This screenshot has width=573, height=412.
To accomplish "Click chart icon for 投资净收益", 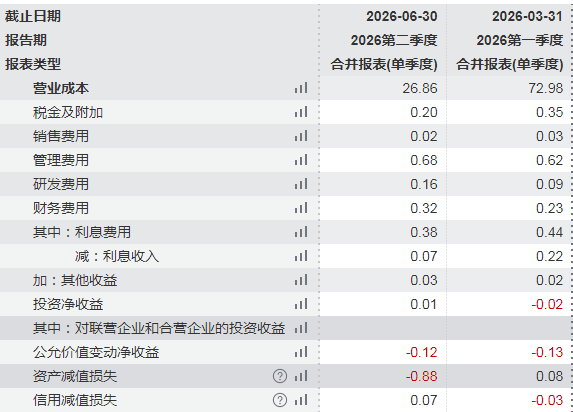I will [301, 304].
